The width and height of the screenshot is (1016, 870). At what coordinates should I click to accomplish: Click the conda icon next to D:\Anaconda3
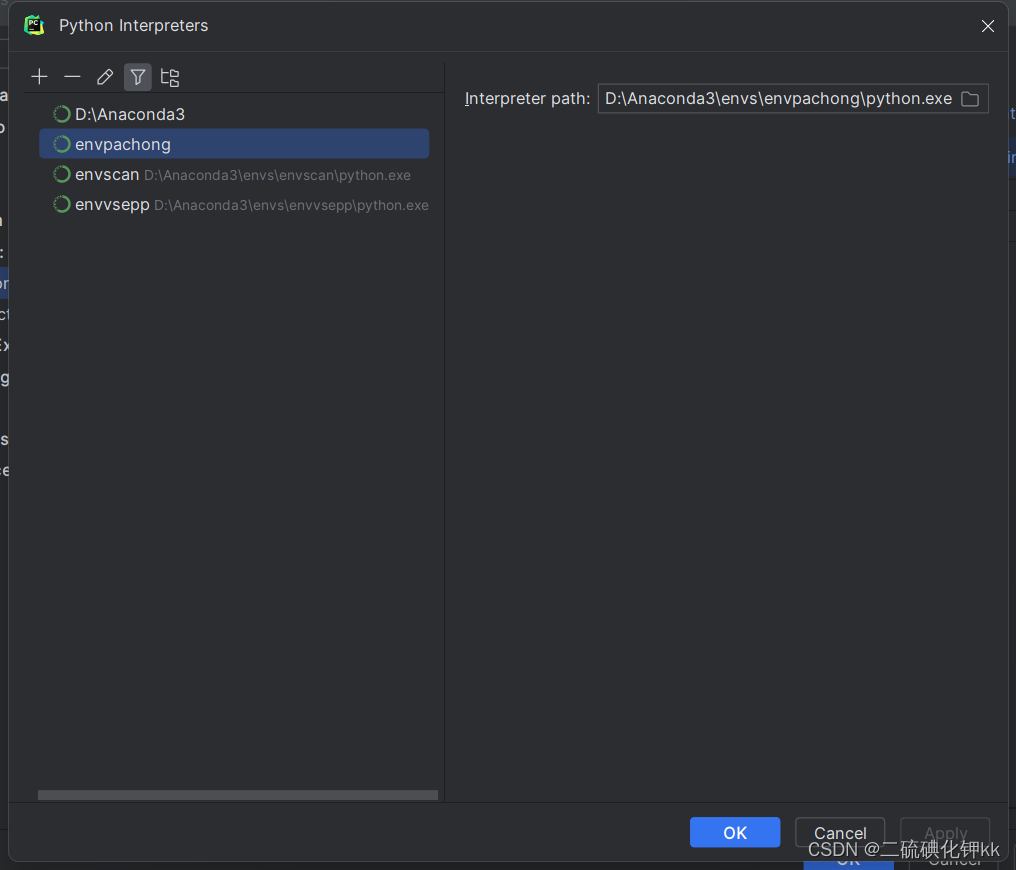[60, 114]
